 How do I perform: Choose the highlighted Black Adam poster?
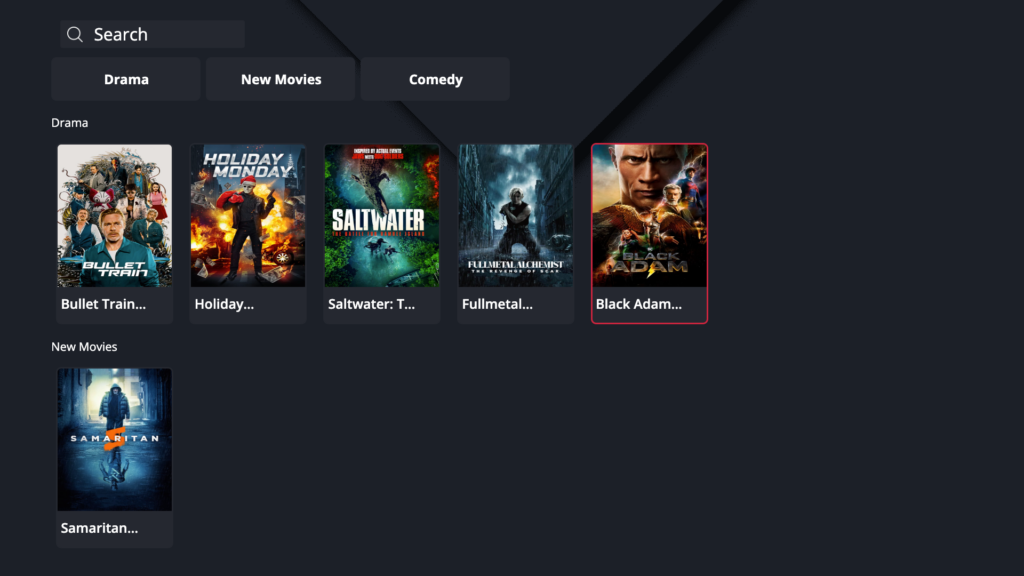pyautogui.click(x=649, y=215)
